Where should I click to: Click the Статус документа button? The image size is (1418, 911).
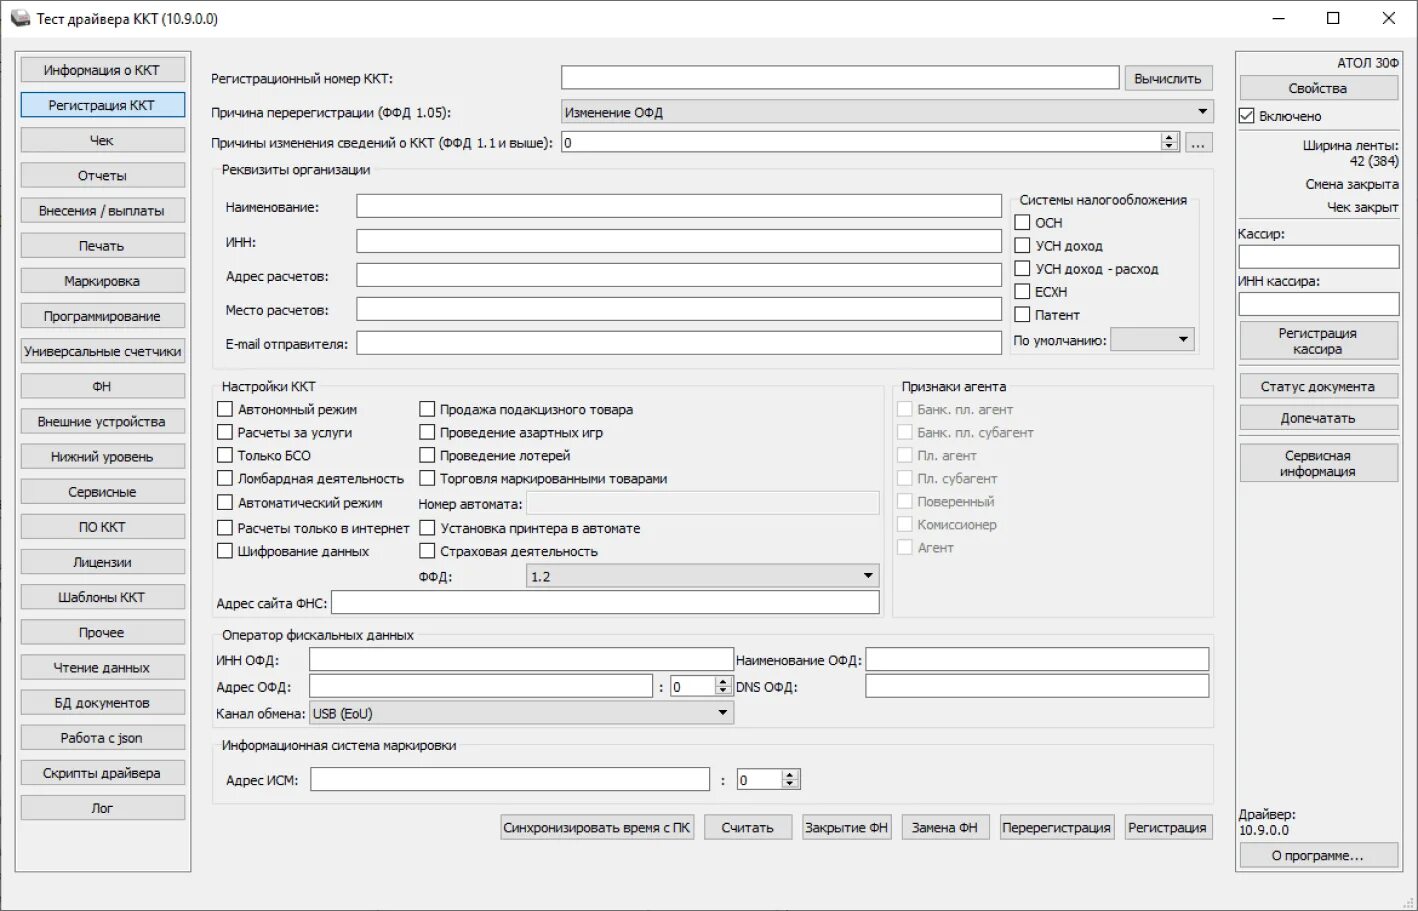[1318, 386]
